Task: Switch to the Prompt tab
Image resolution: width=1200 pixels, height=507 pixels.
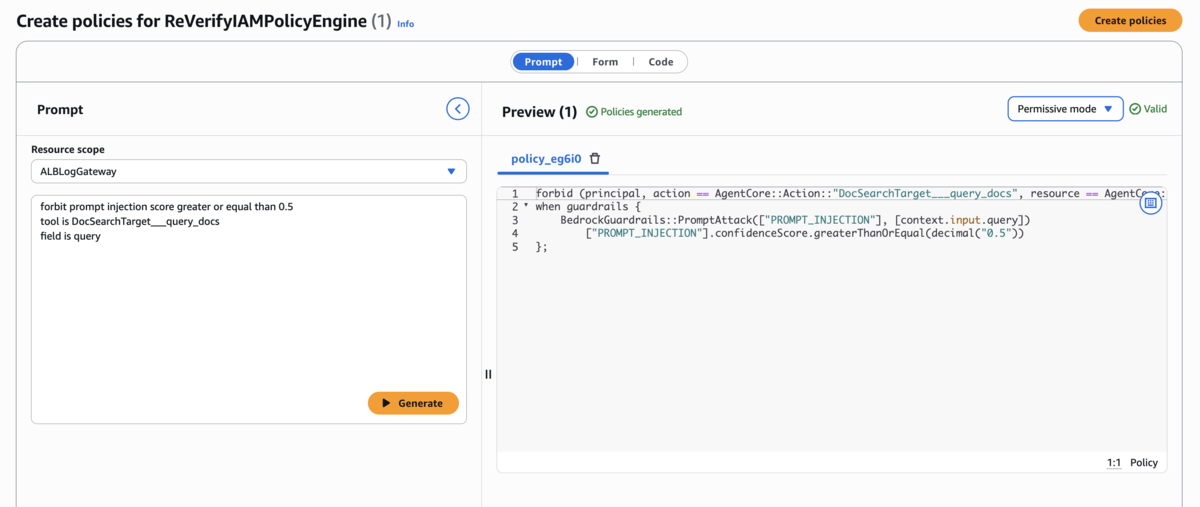Action: [543, 62]
